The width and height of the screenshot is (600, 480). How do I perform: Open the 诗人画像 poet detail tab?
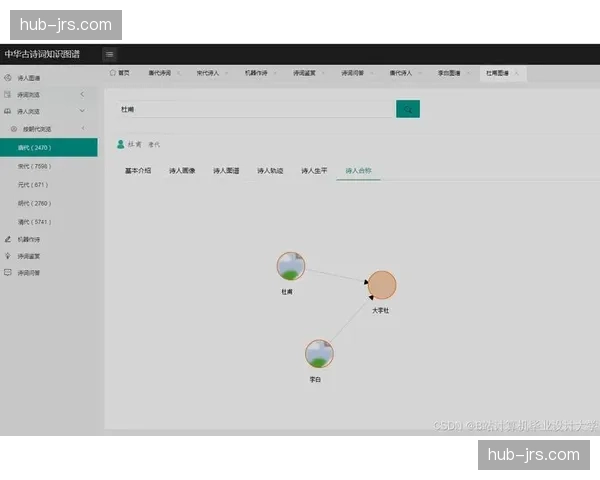click(182, 171)
